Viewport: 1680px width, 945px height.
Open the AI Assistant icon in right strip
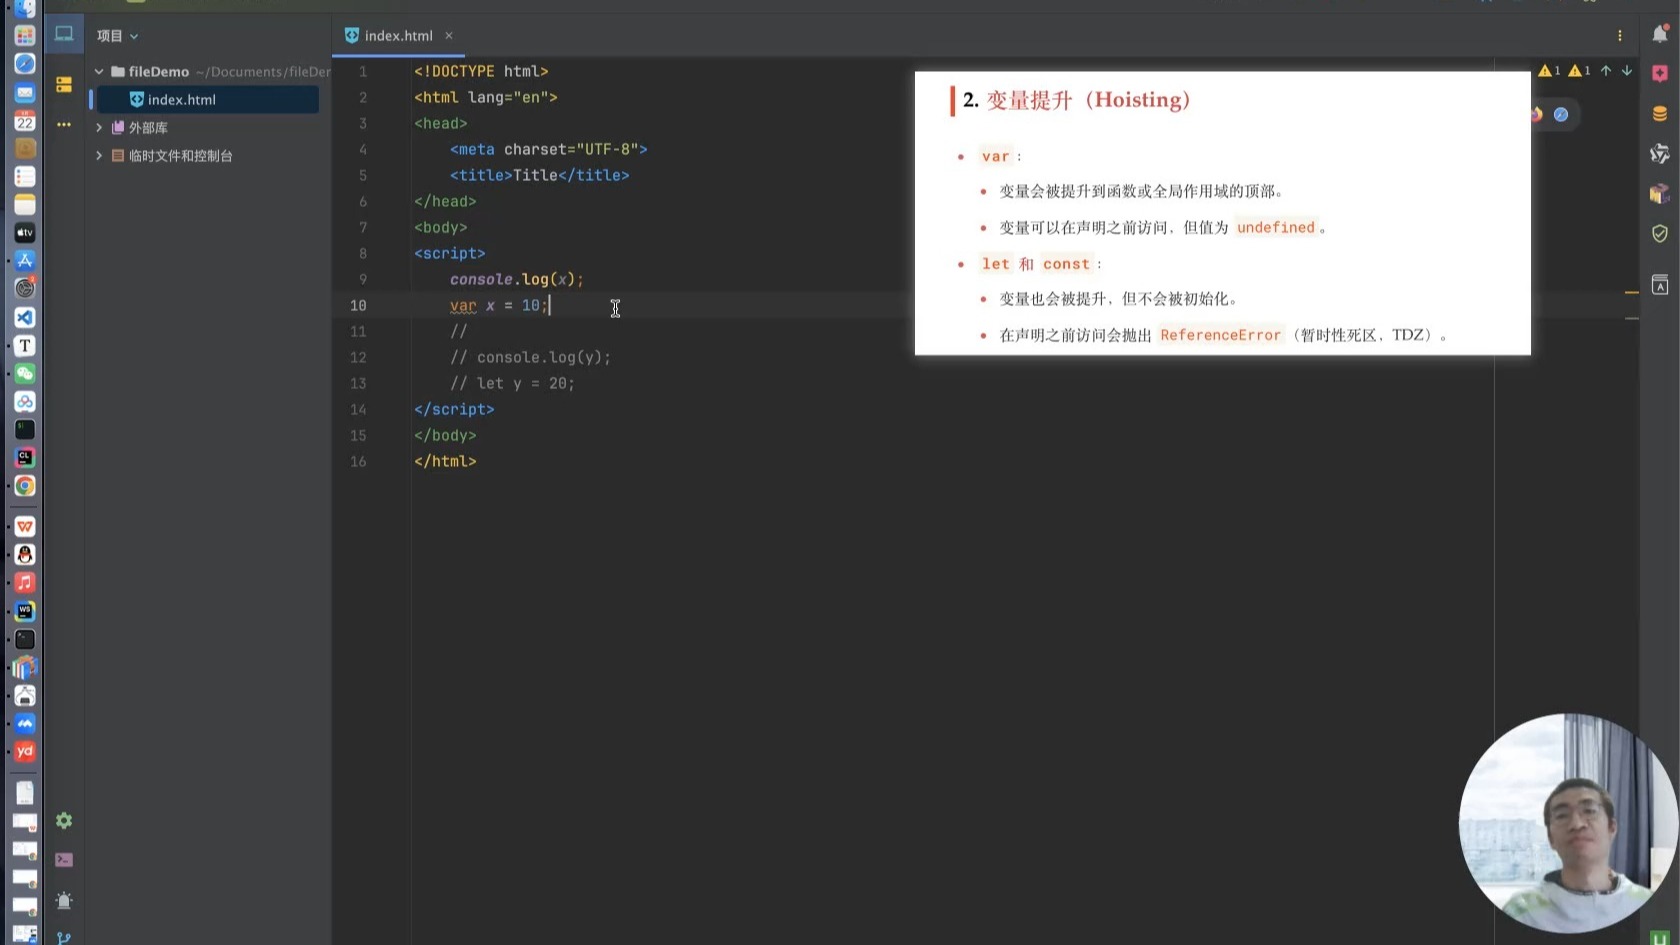pos(1660,74)
